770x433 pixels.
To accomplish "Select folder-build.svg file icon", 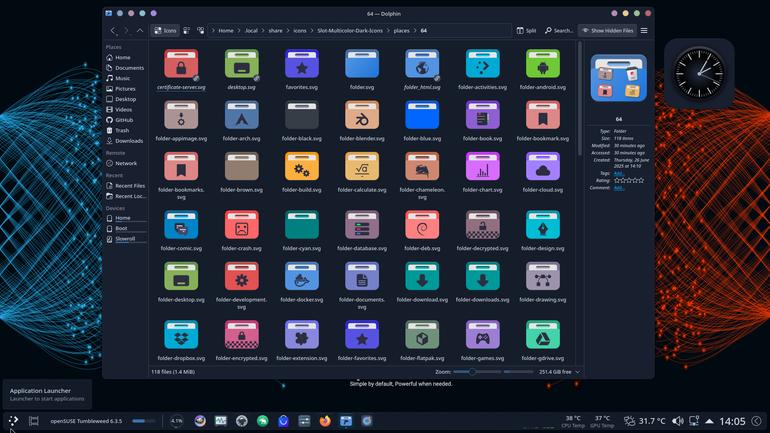I will click(302, 166).
